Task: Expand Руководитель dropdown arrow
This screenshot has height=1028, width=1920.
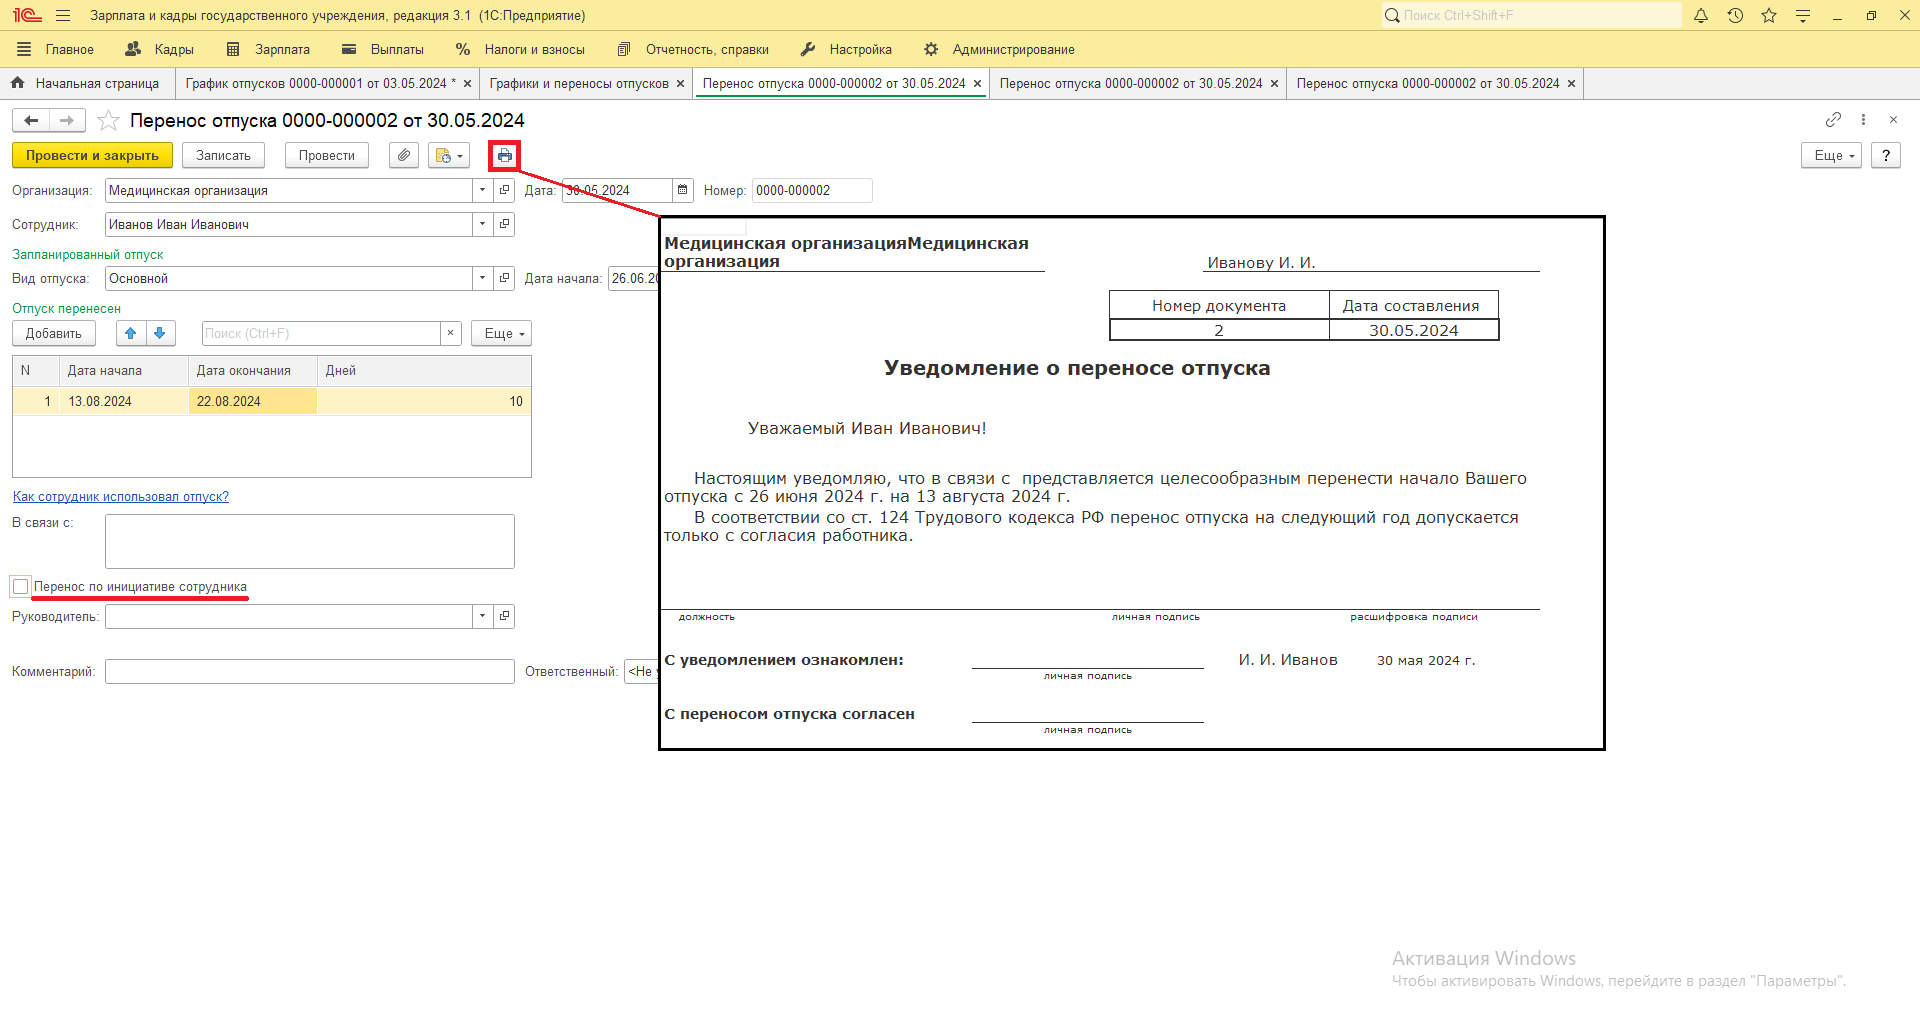Action: pos(483,617)
